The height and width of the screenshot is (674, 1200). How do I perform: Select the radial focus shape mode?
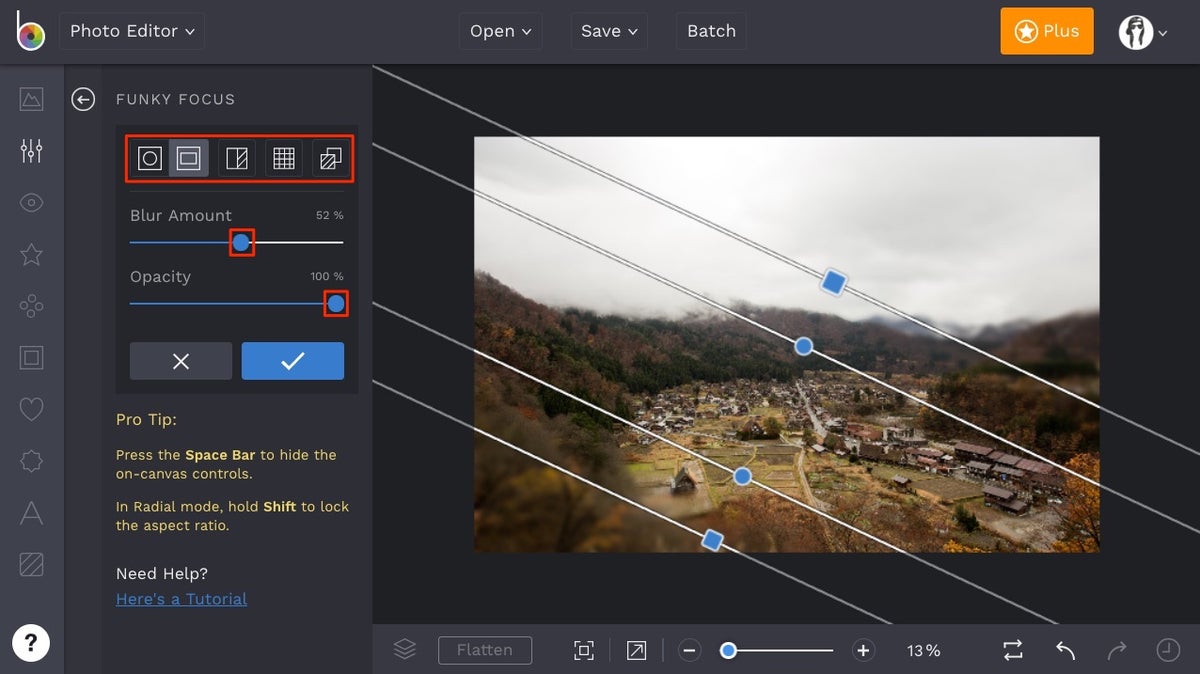coord(150,158)
